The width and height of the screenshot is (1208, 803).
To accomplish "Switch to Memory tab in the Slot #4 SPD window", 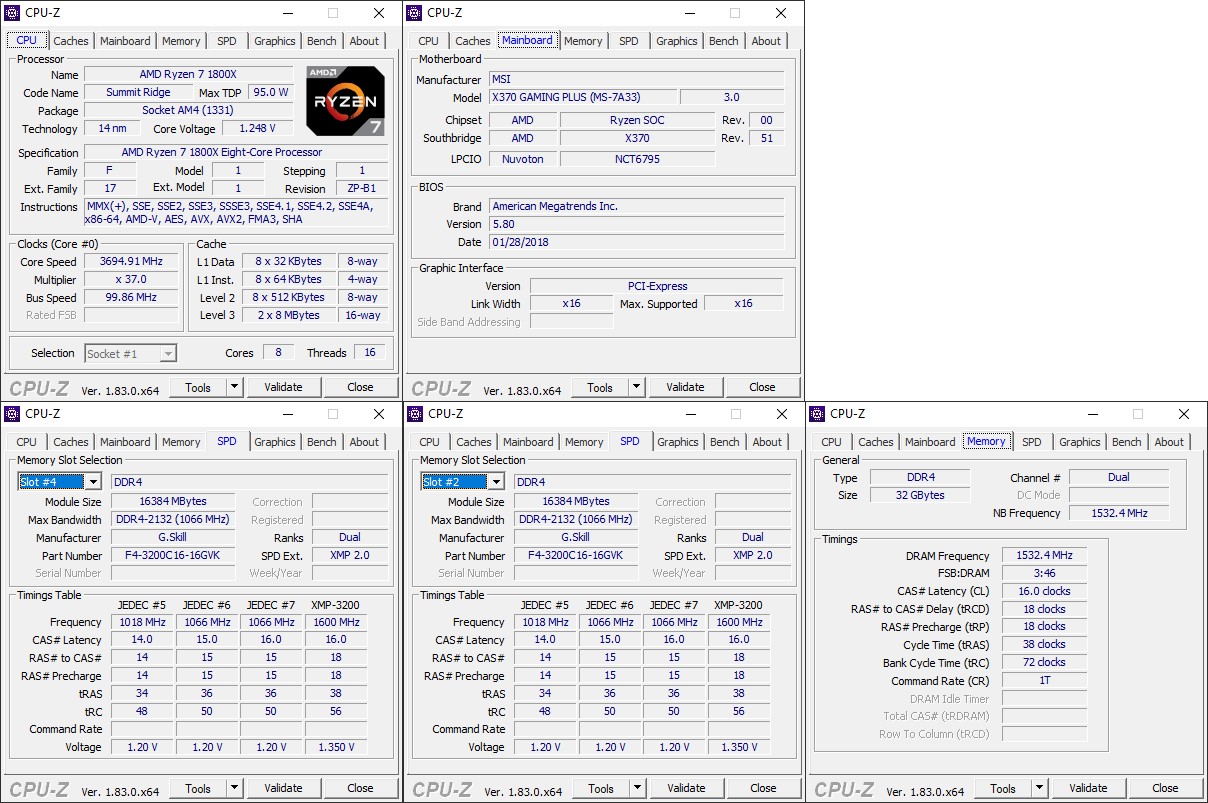I will click(181, 442).
